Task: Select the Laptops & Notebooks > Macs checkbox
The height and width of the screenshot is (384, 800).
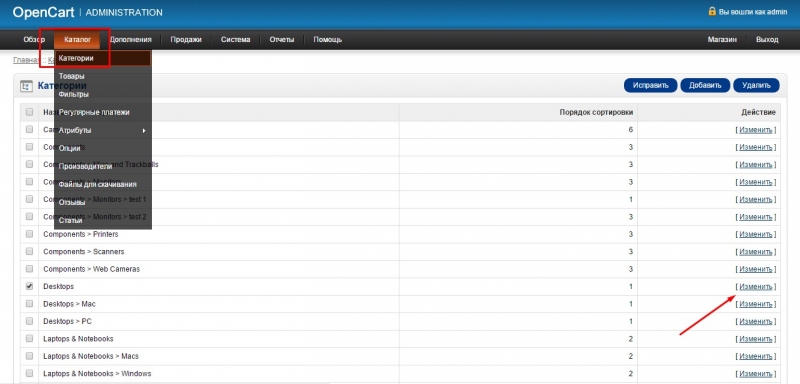Action: 29,356
